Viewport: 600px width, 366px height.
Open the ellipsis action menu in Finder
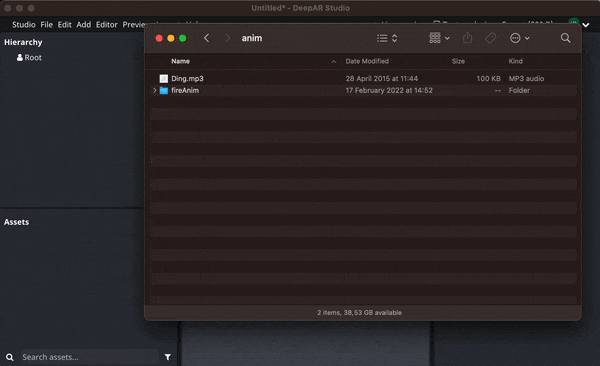point(520,38)
